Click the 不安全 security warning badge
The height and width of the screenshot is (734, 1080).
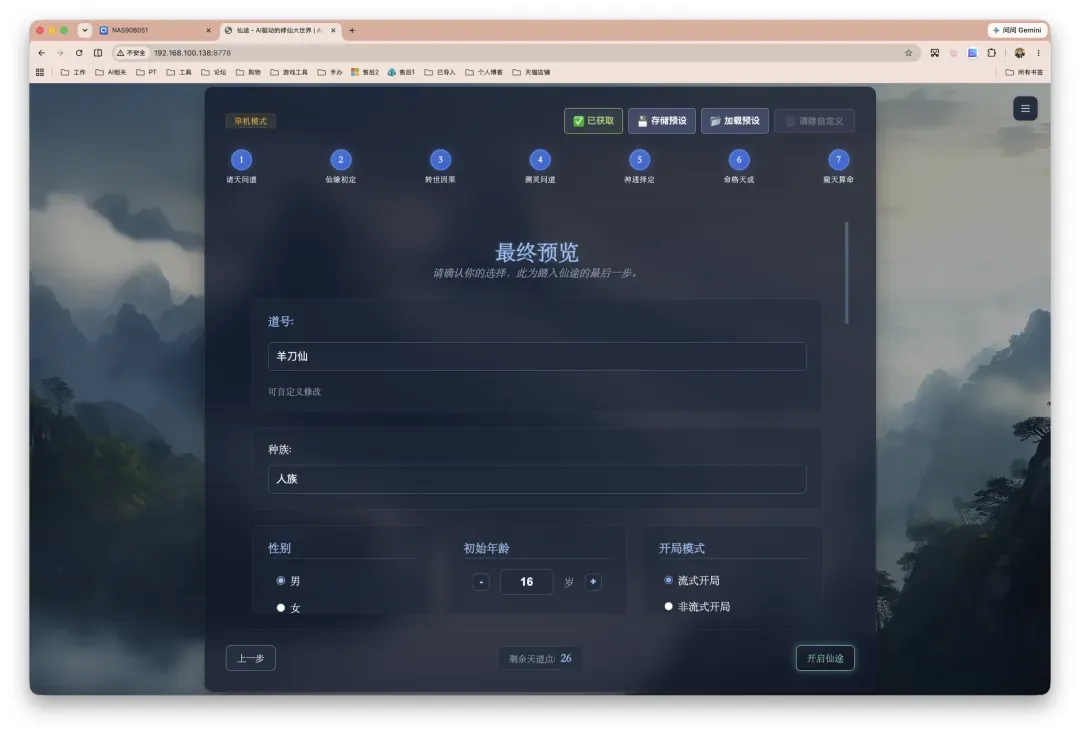click(131, 53)
